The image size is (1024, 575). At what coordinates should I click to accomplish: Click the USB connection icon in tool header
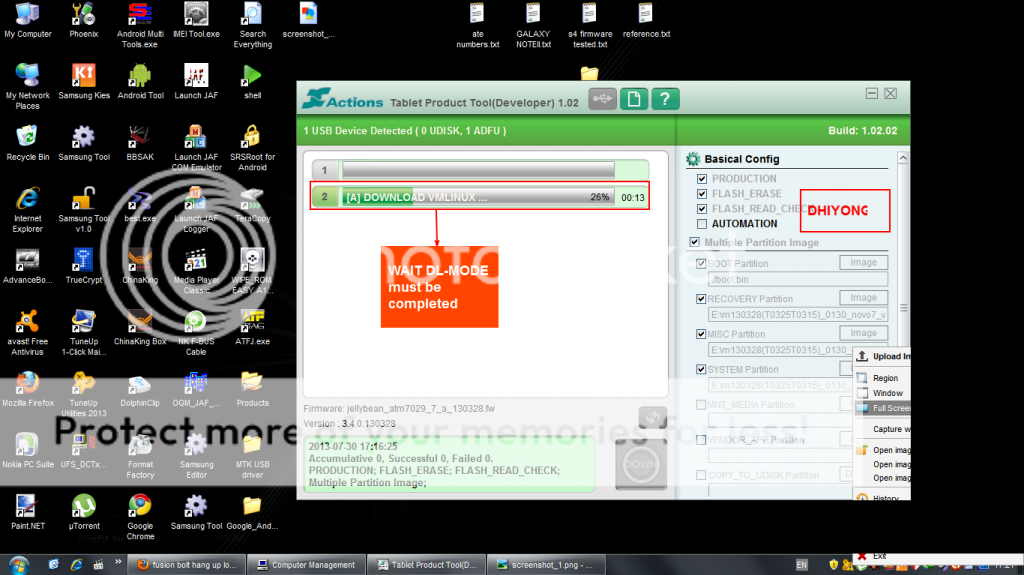602,99
